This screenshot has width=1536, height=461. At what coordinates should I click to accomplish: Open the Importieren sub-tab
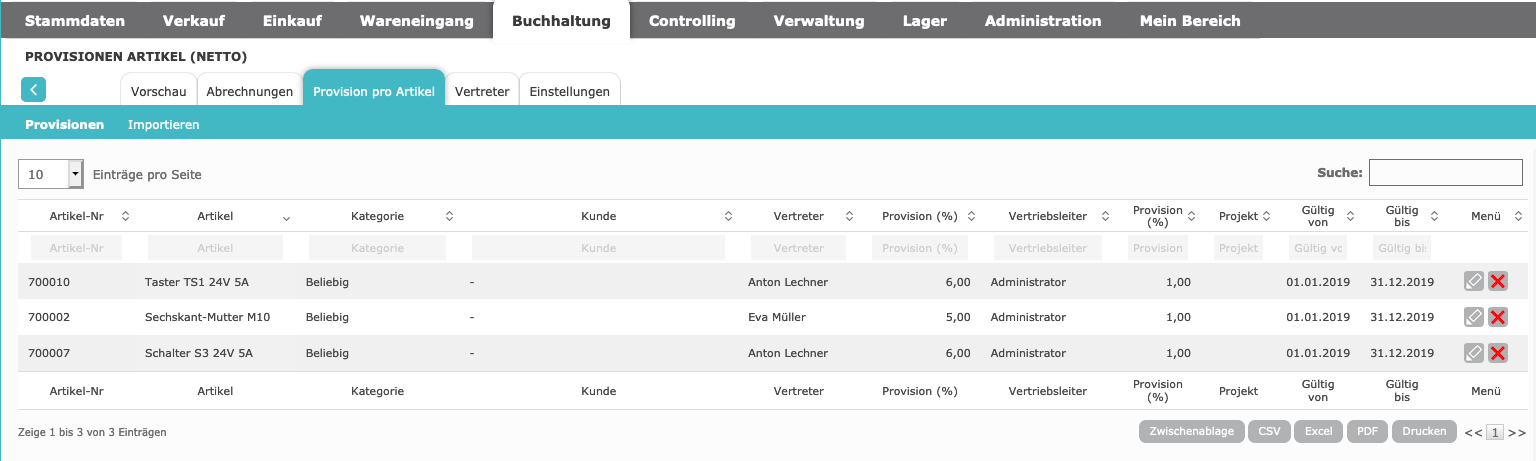pos(164,125)
